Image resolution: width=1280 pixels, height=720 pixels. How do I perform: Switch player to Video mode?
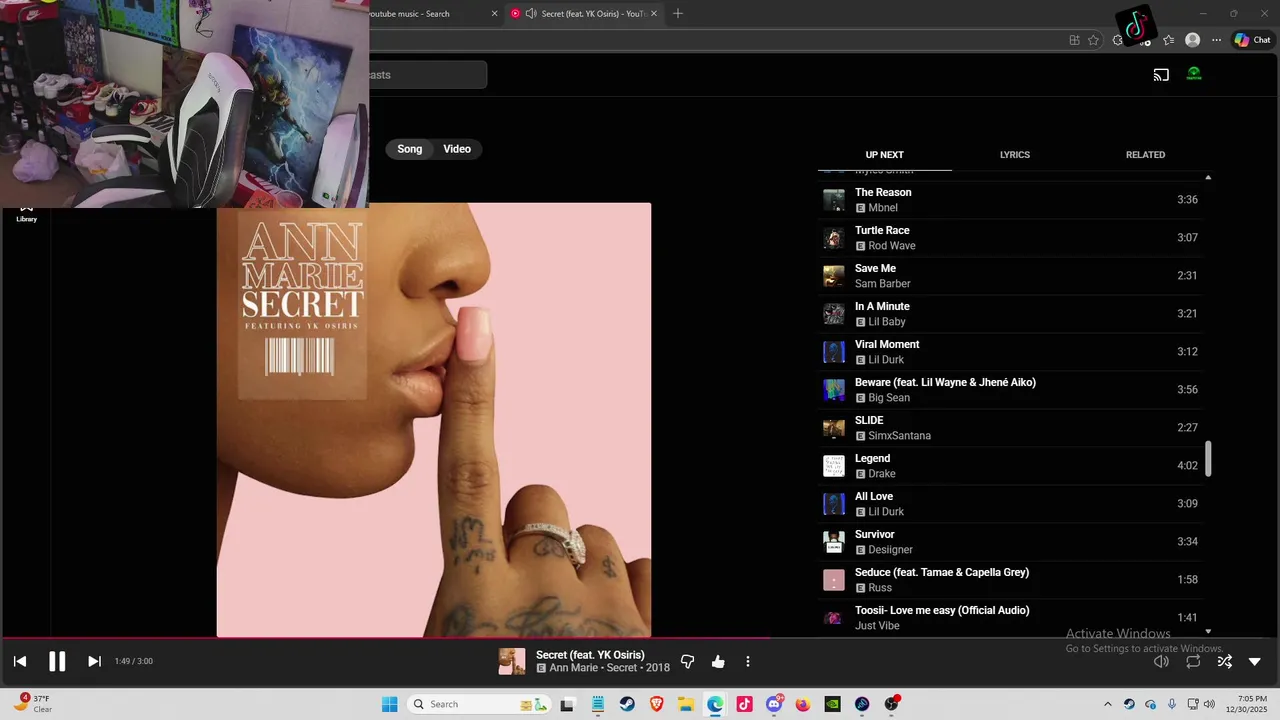coord(457,149)
